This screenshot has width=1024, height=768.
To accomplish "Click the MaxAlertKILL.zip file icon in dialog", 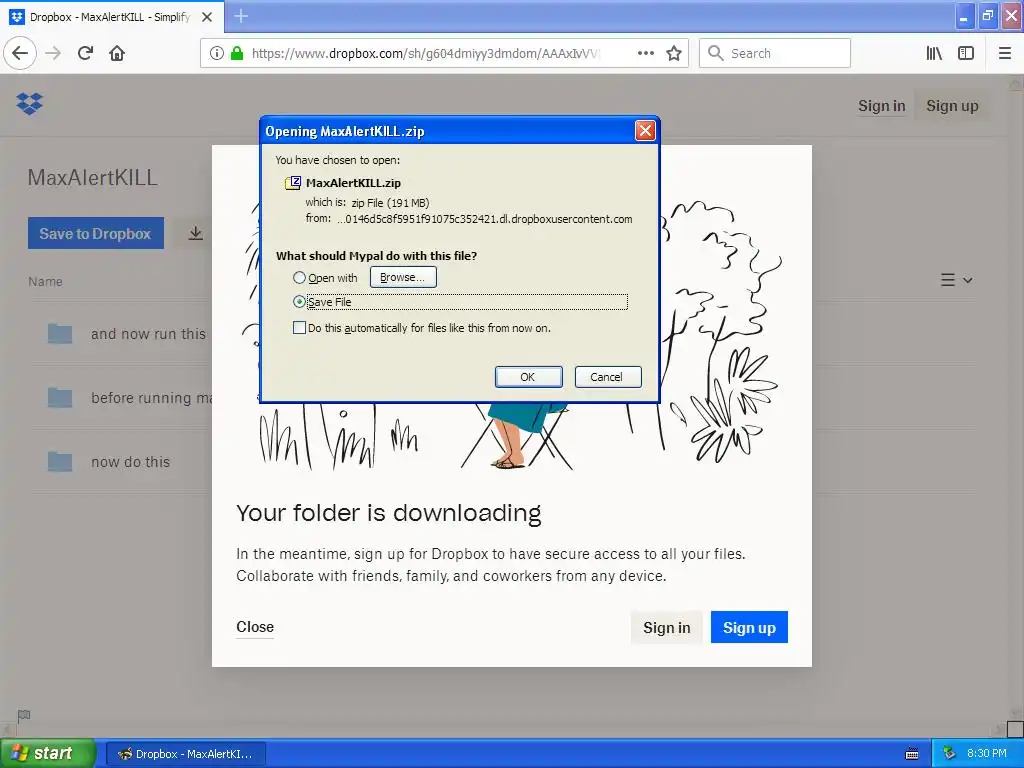I will [293, 183].
